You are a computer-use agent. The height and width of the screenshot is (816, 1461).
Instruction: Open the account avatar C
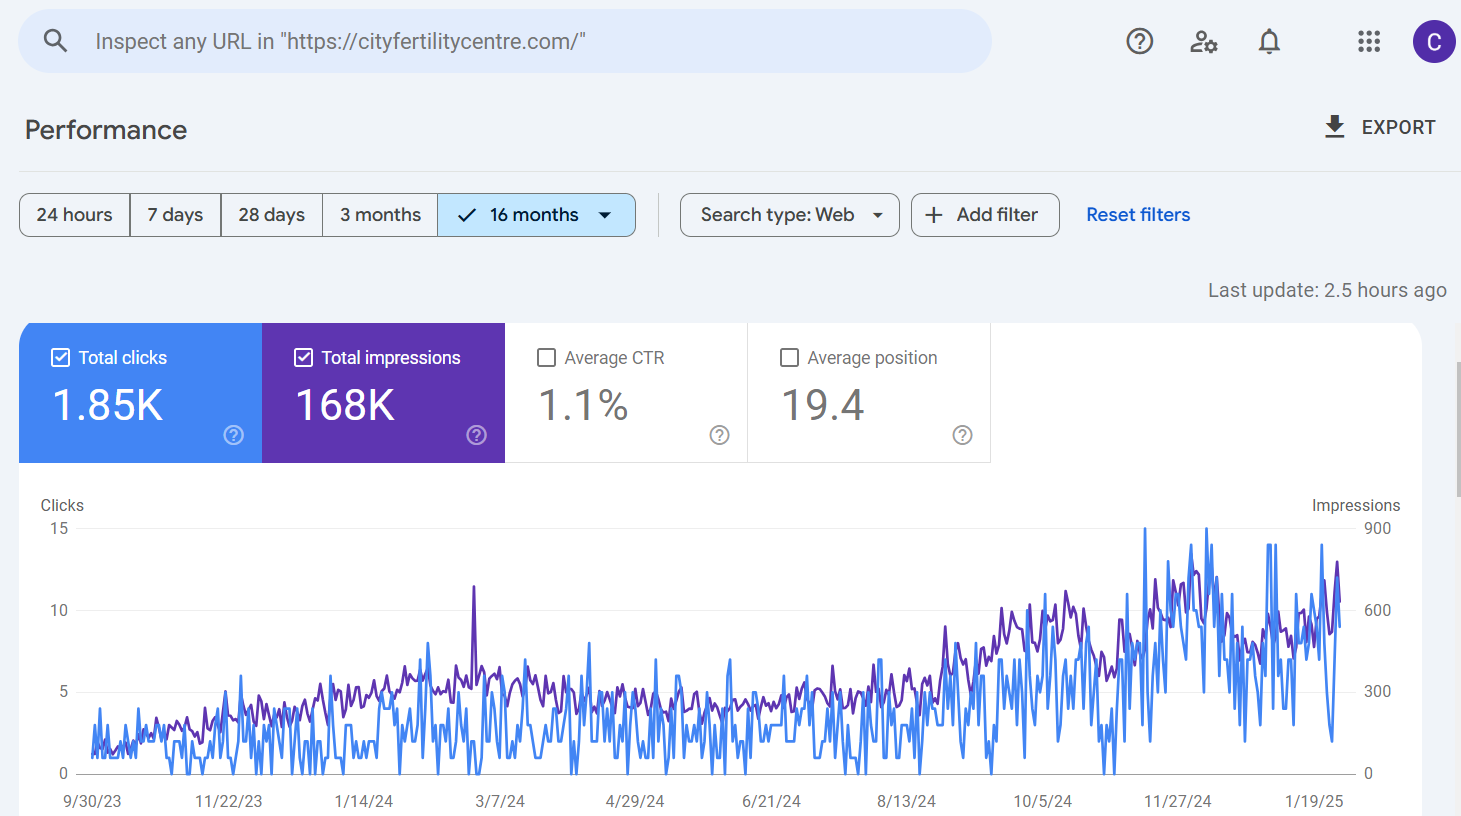(x=1434, y=41)
